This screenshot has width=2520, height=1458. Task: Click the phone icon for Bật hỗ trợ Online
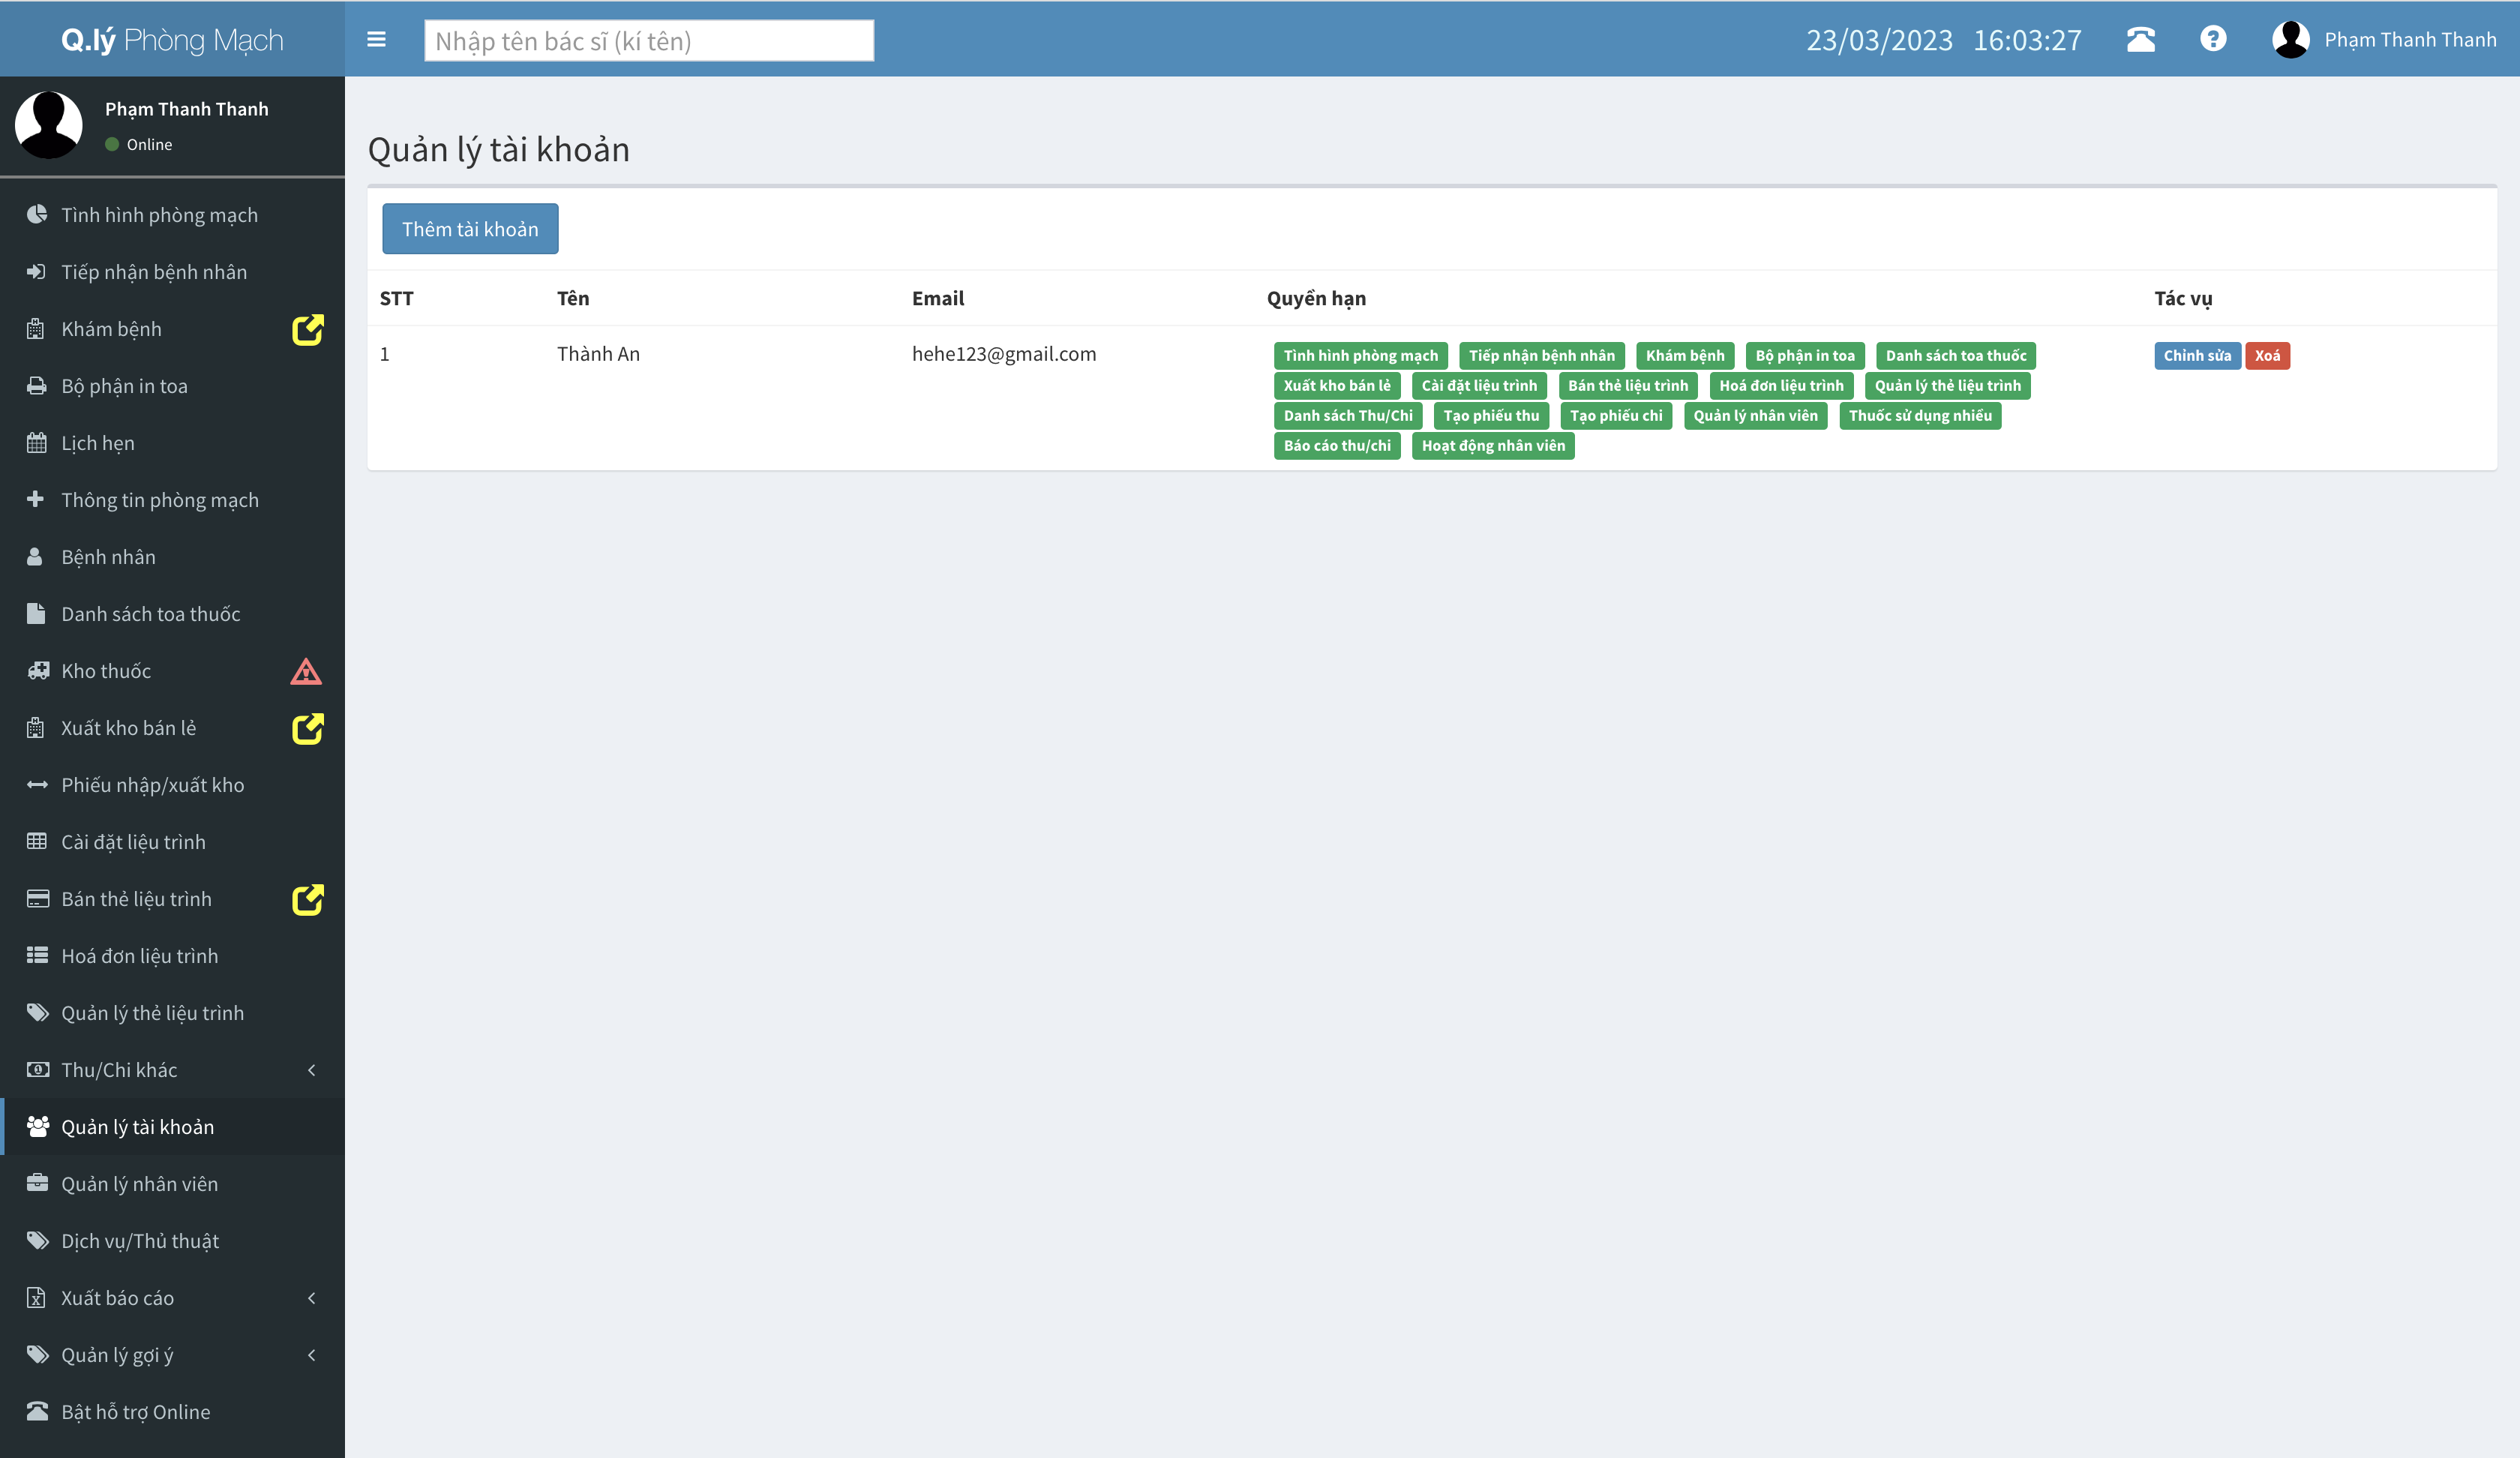37,1411
